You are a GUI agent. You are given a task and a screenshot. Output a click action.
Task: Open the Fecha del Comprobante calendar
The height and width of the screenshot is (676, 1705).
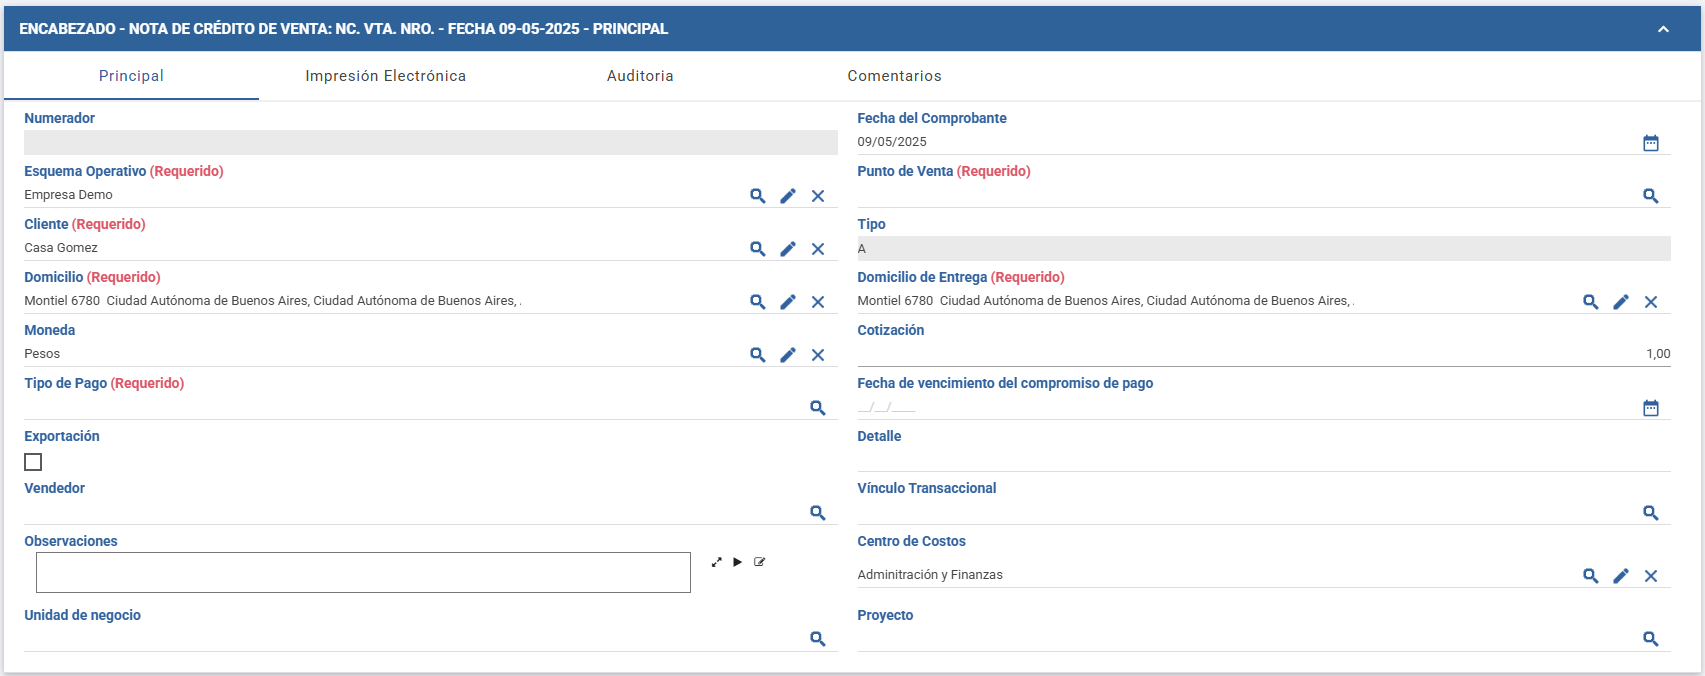coord(1651,143)
